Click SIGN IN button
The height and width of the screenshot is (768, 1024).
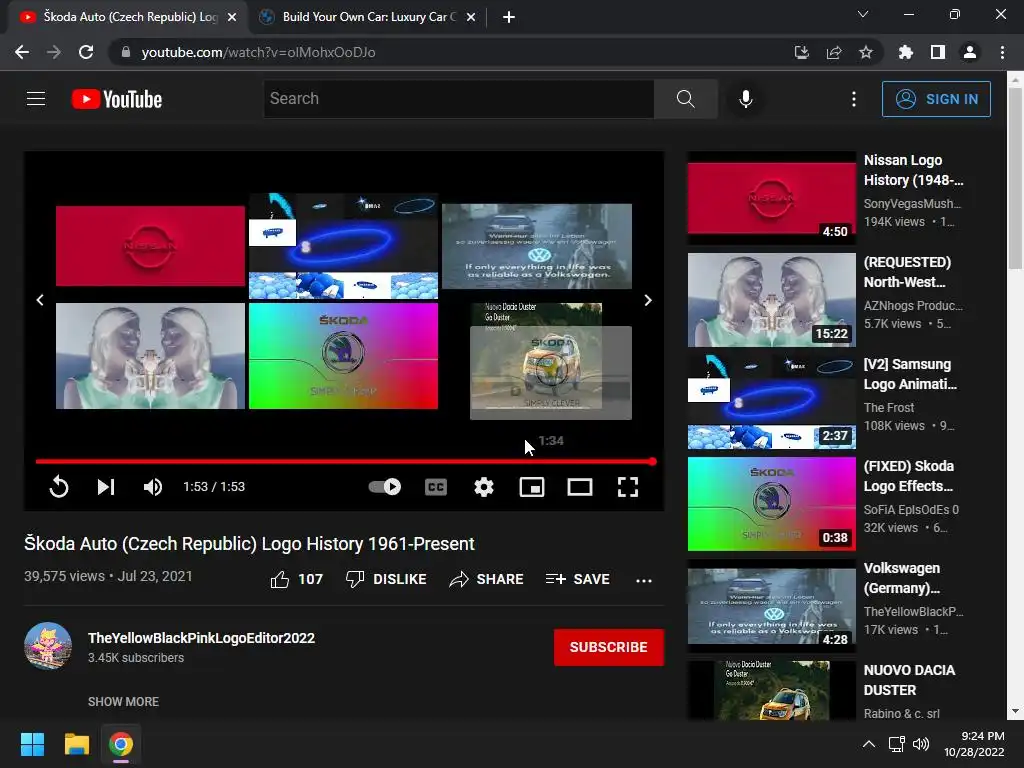936,99
